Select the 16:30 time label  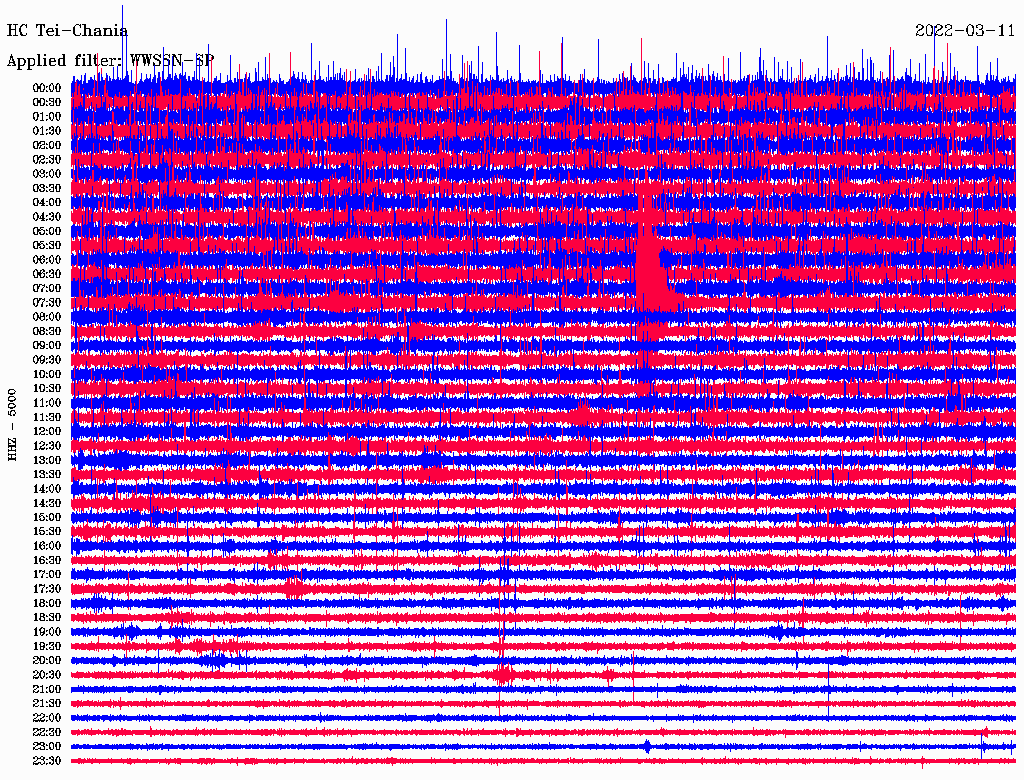point(47,561)
